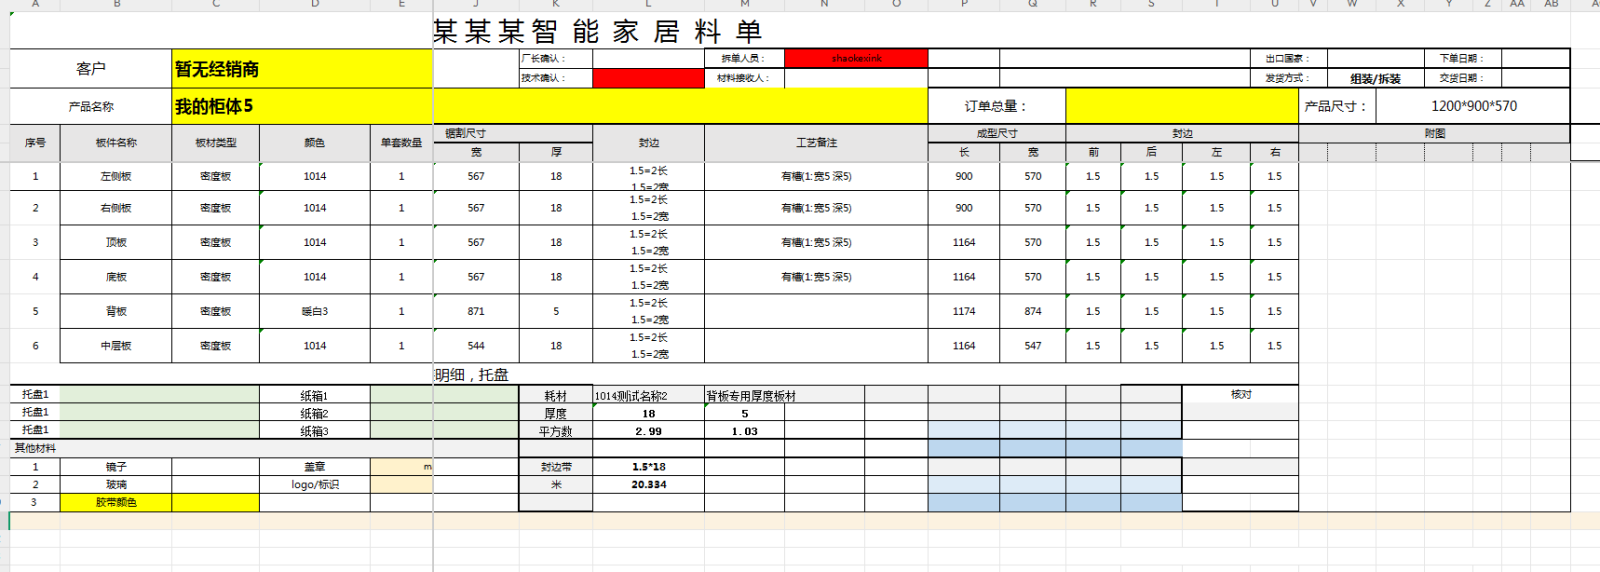This screenshot has height=572, width=1600.
Task: Click the 板材类型 column header
Action: [216, 143]
